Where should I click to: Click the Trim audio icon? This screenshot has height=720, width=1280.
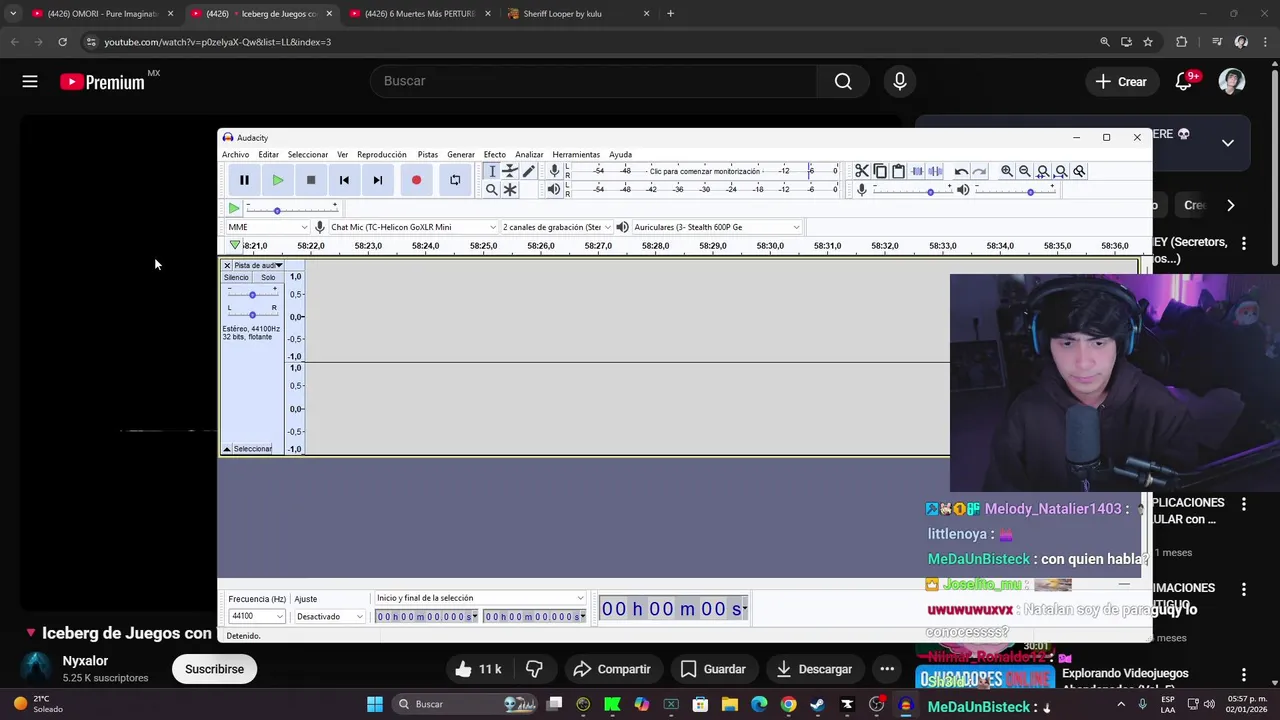tap(917, 171)
